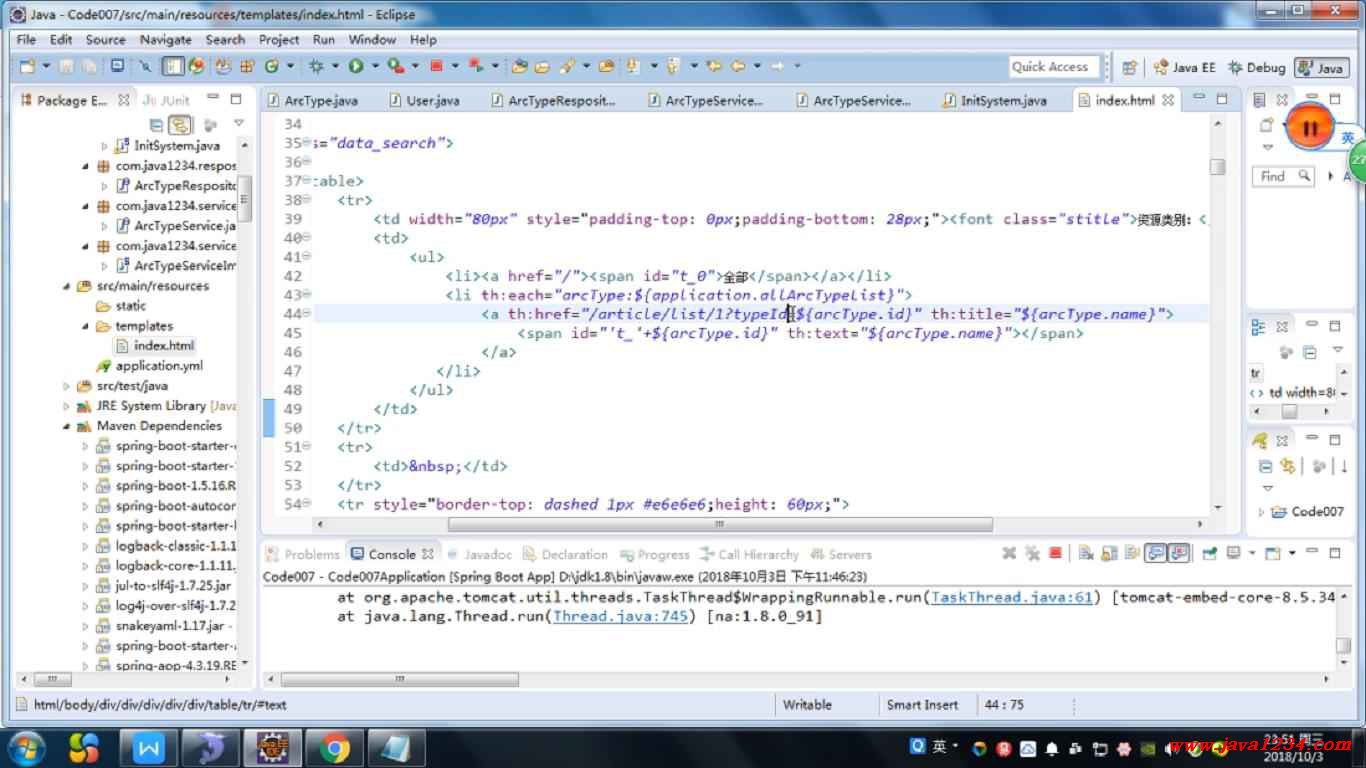Image resolution: width=1366 pixels, height=768 pixels.
Task: Click the Windows Start button
Action: (x=24, y=747)
